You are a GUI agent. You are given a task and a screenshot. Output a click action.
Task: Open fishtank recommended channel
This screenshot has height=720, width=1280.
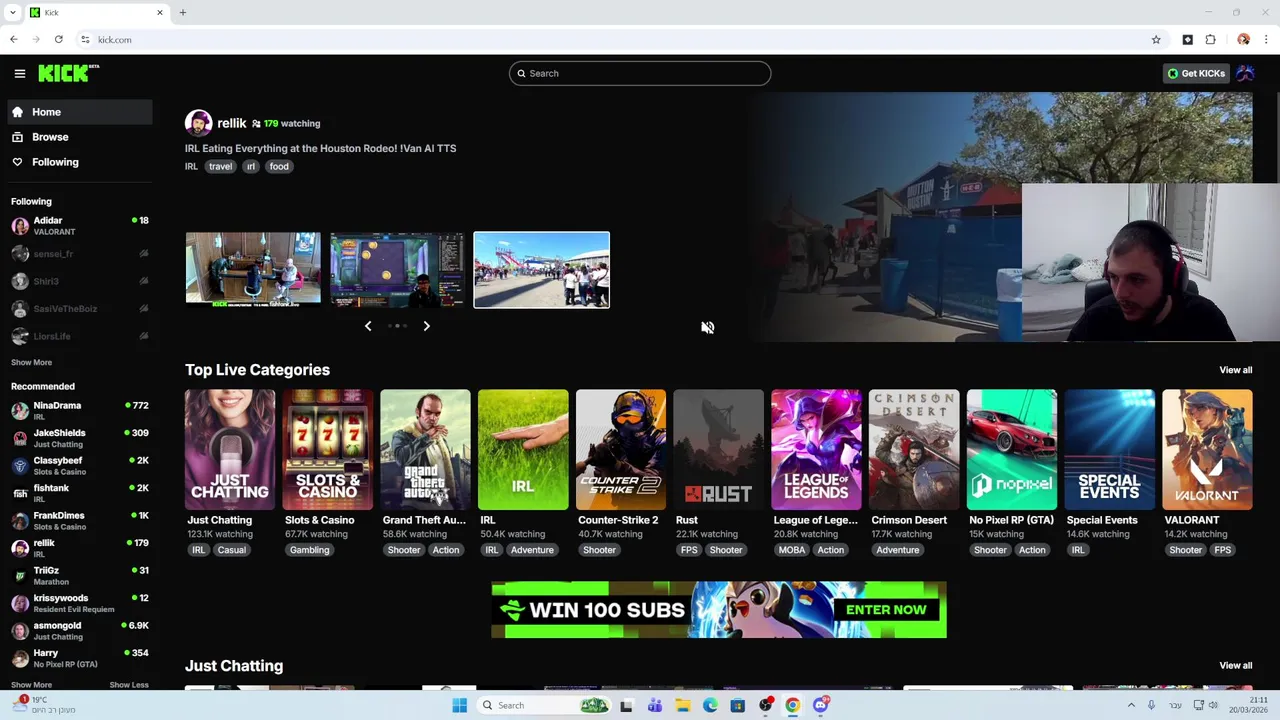coord(80,493)
